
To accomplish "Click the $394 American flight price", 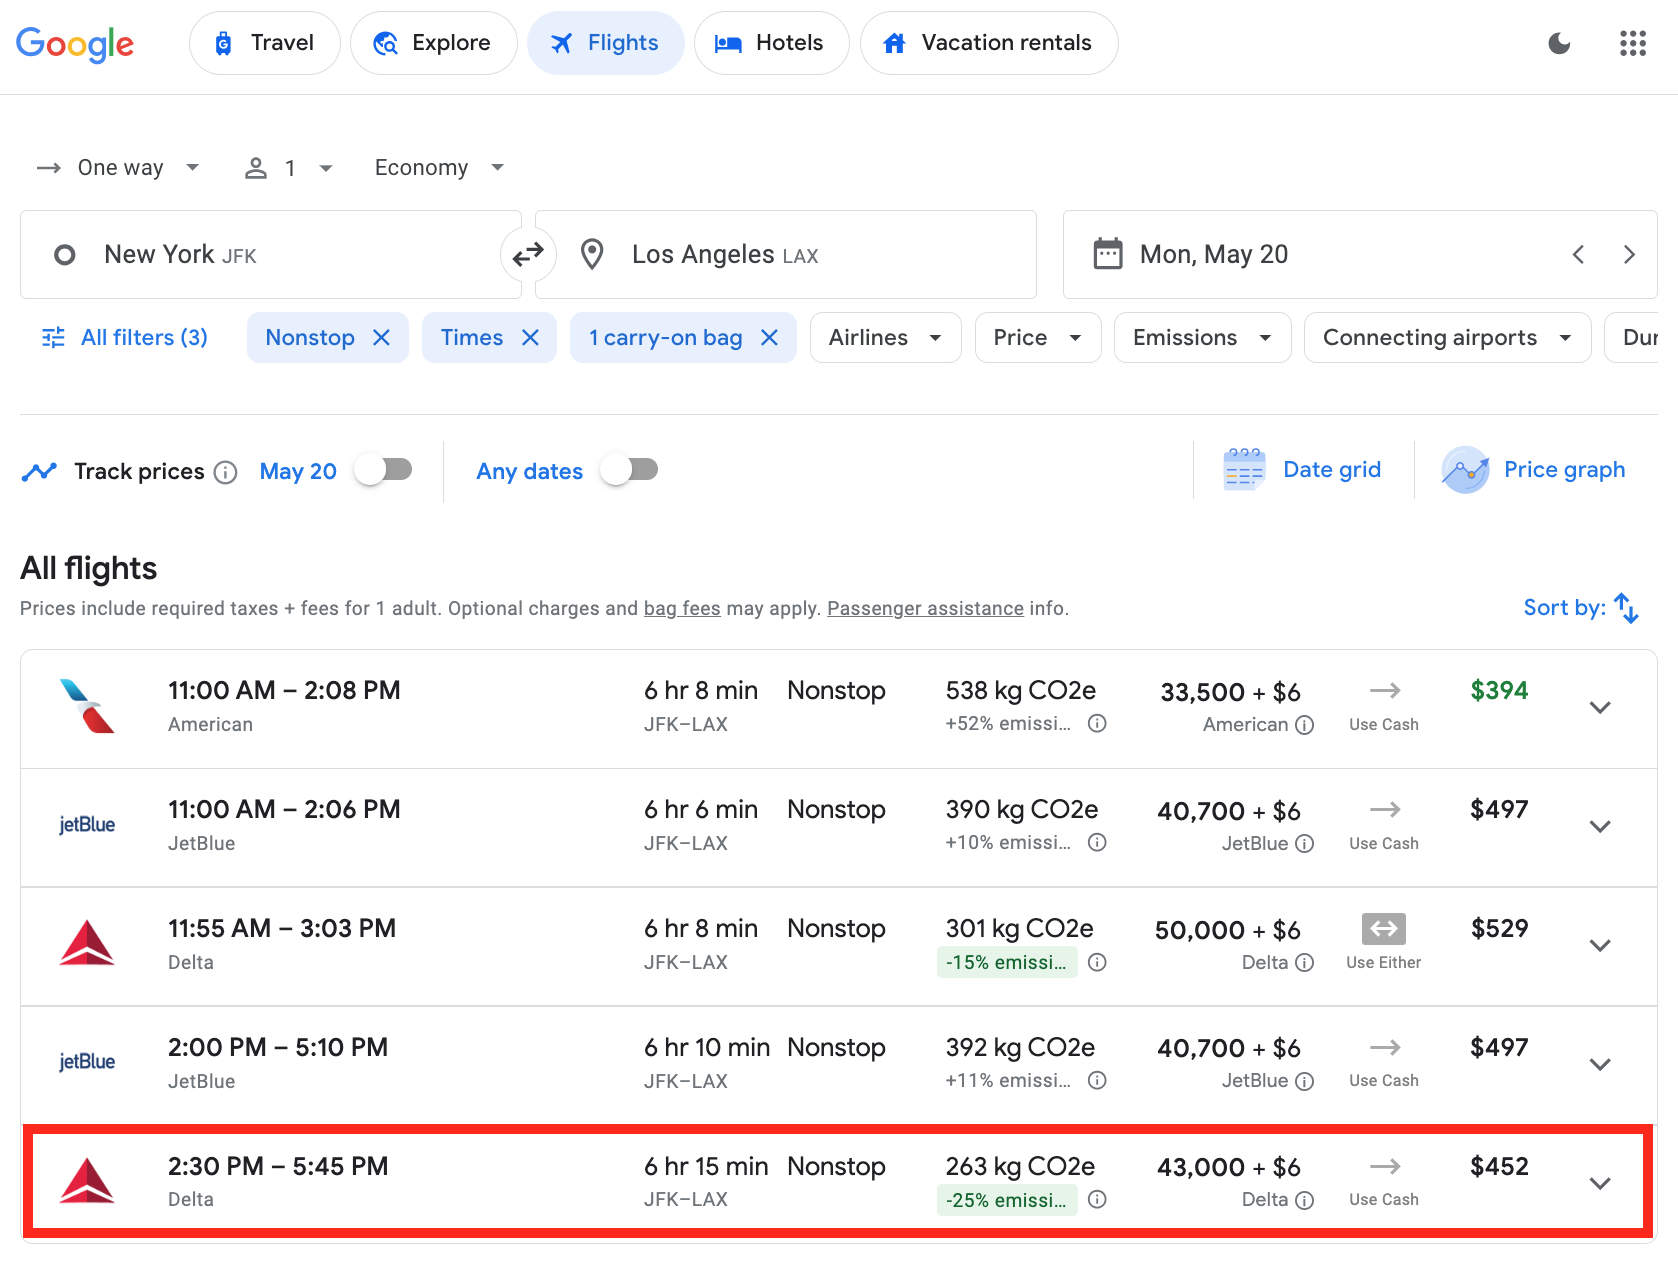I will pyautogui.click(x=1499, y=691).
